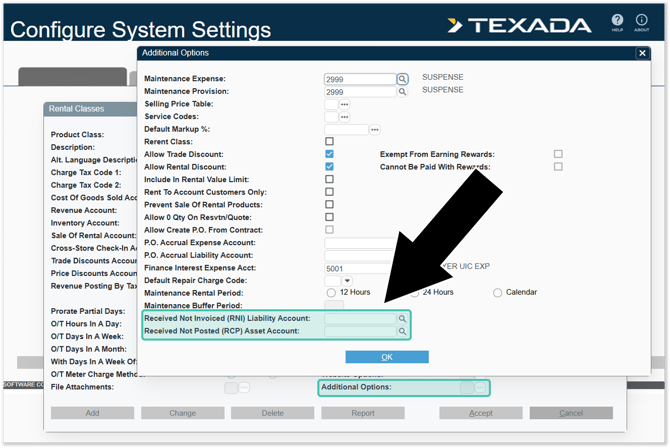Search the RNI Liability Account lookup icon

(403, 318)
